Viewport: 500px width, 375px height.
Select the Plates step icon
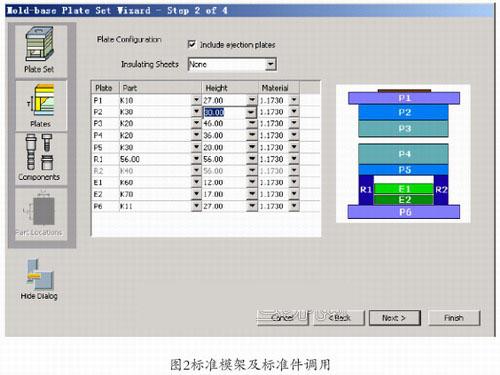(x=41, y=106)
